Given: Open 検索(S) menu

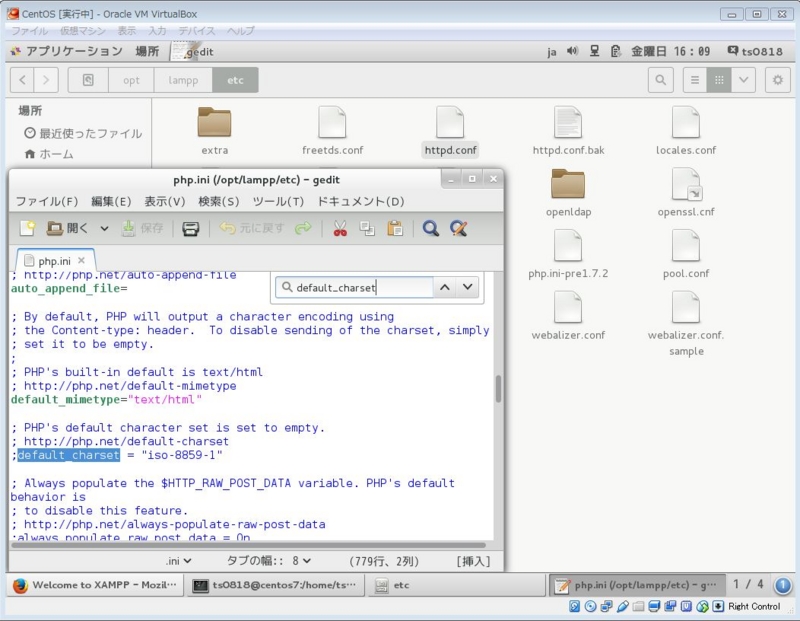Looking at the screenshot, I should (218, 201).
